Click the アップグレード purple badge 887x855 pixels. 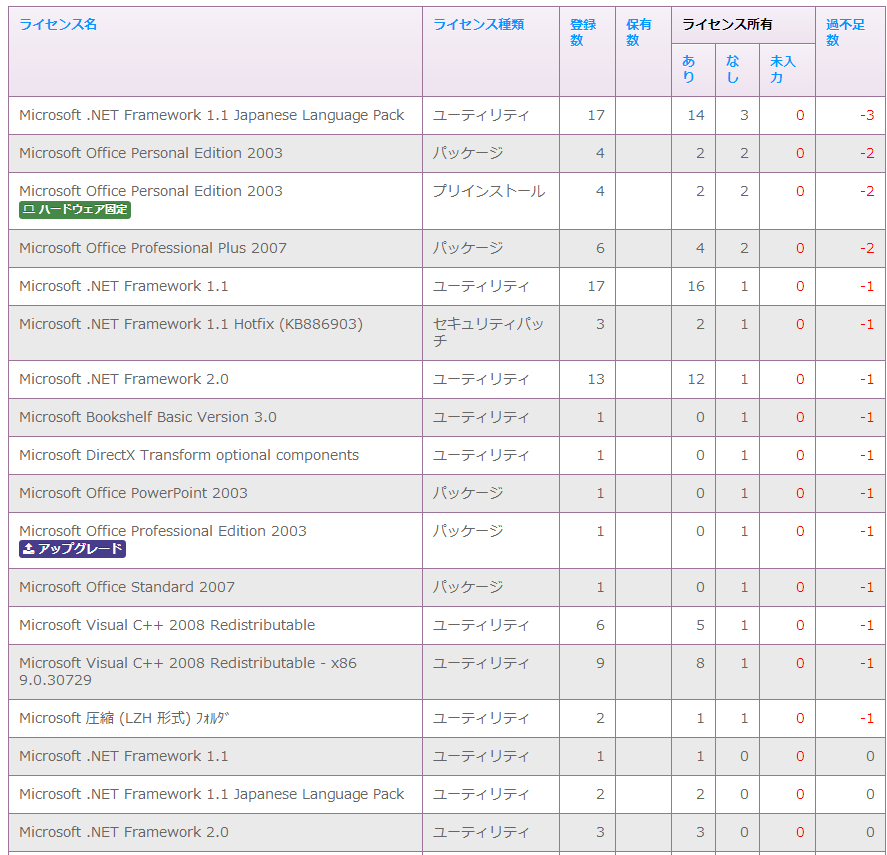[x=72, y=549]
